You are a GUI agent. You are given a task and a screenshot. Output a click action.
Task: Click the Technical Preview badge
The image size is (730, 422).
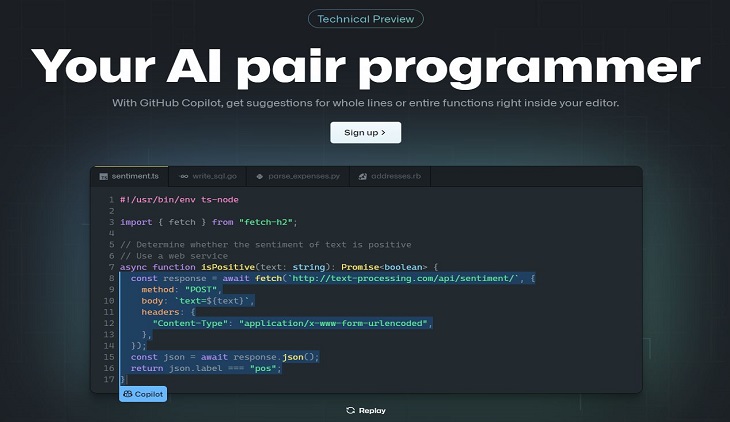(x=365, y=19)
